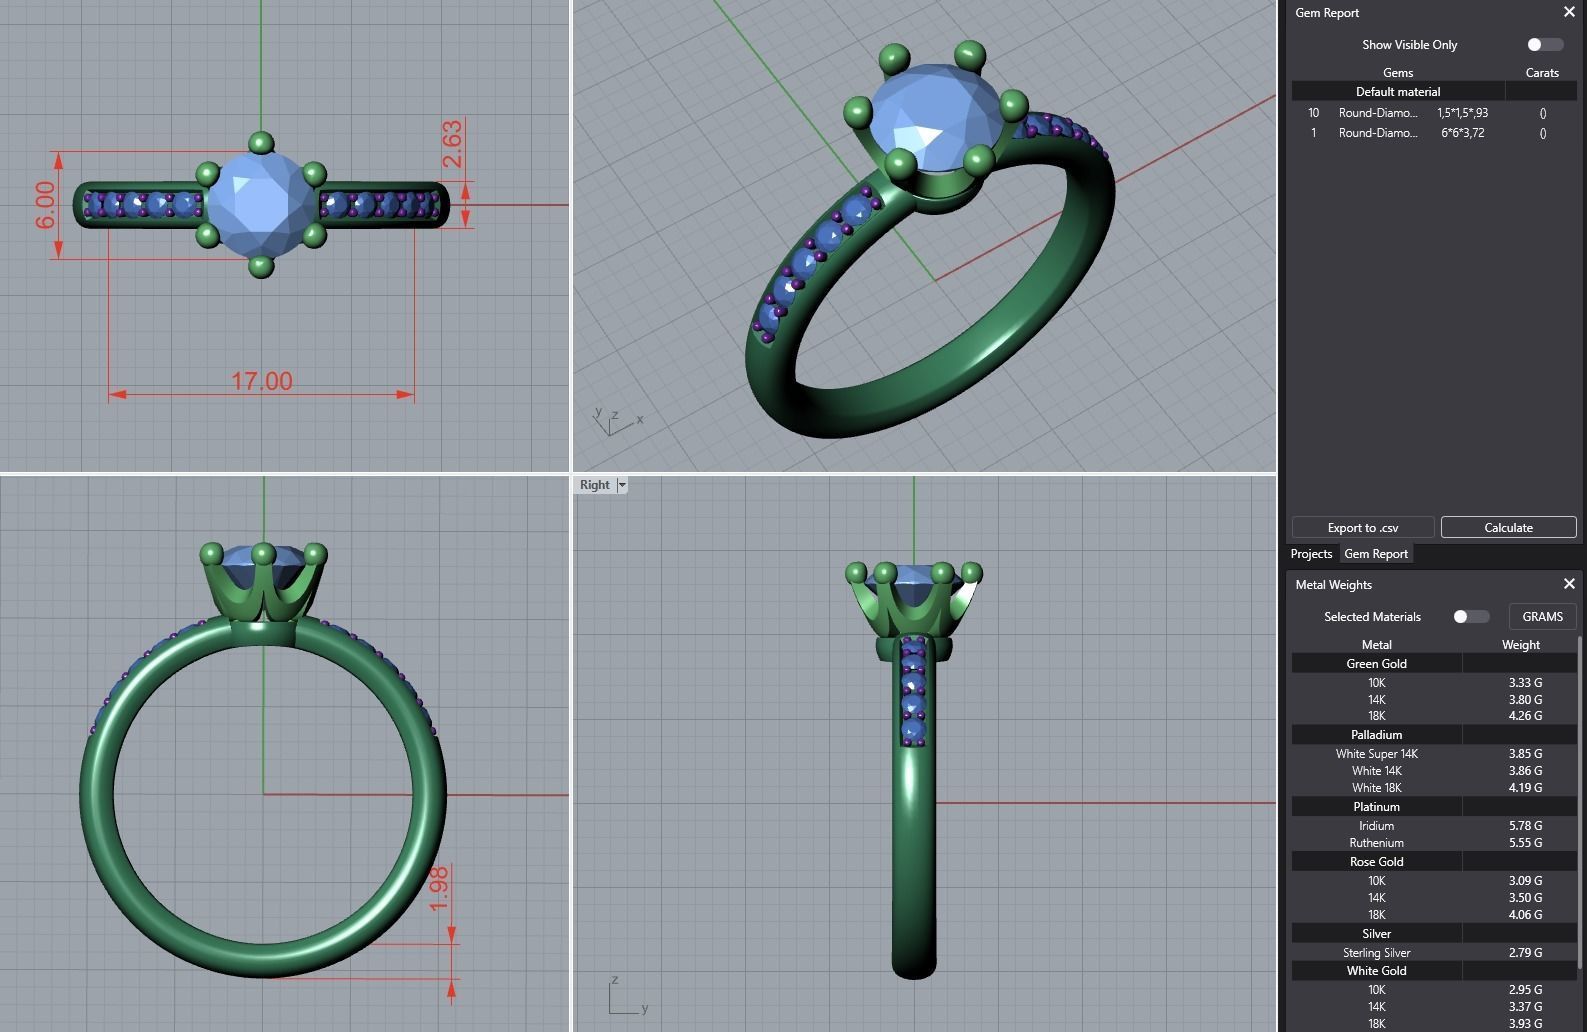Select White Gold 14K 3.37 G row

point(1434,1006)
